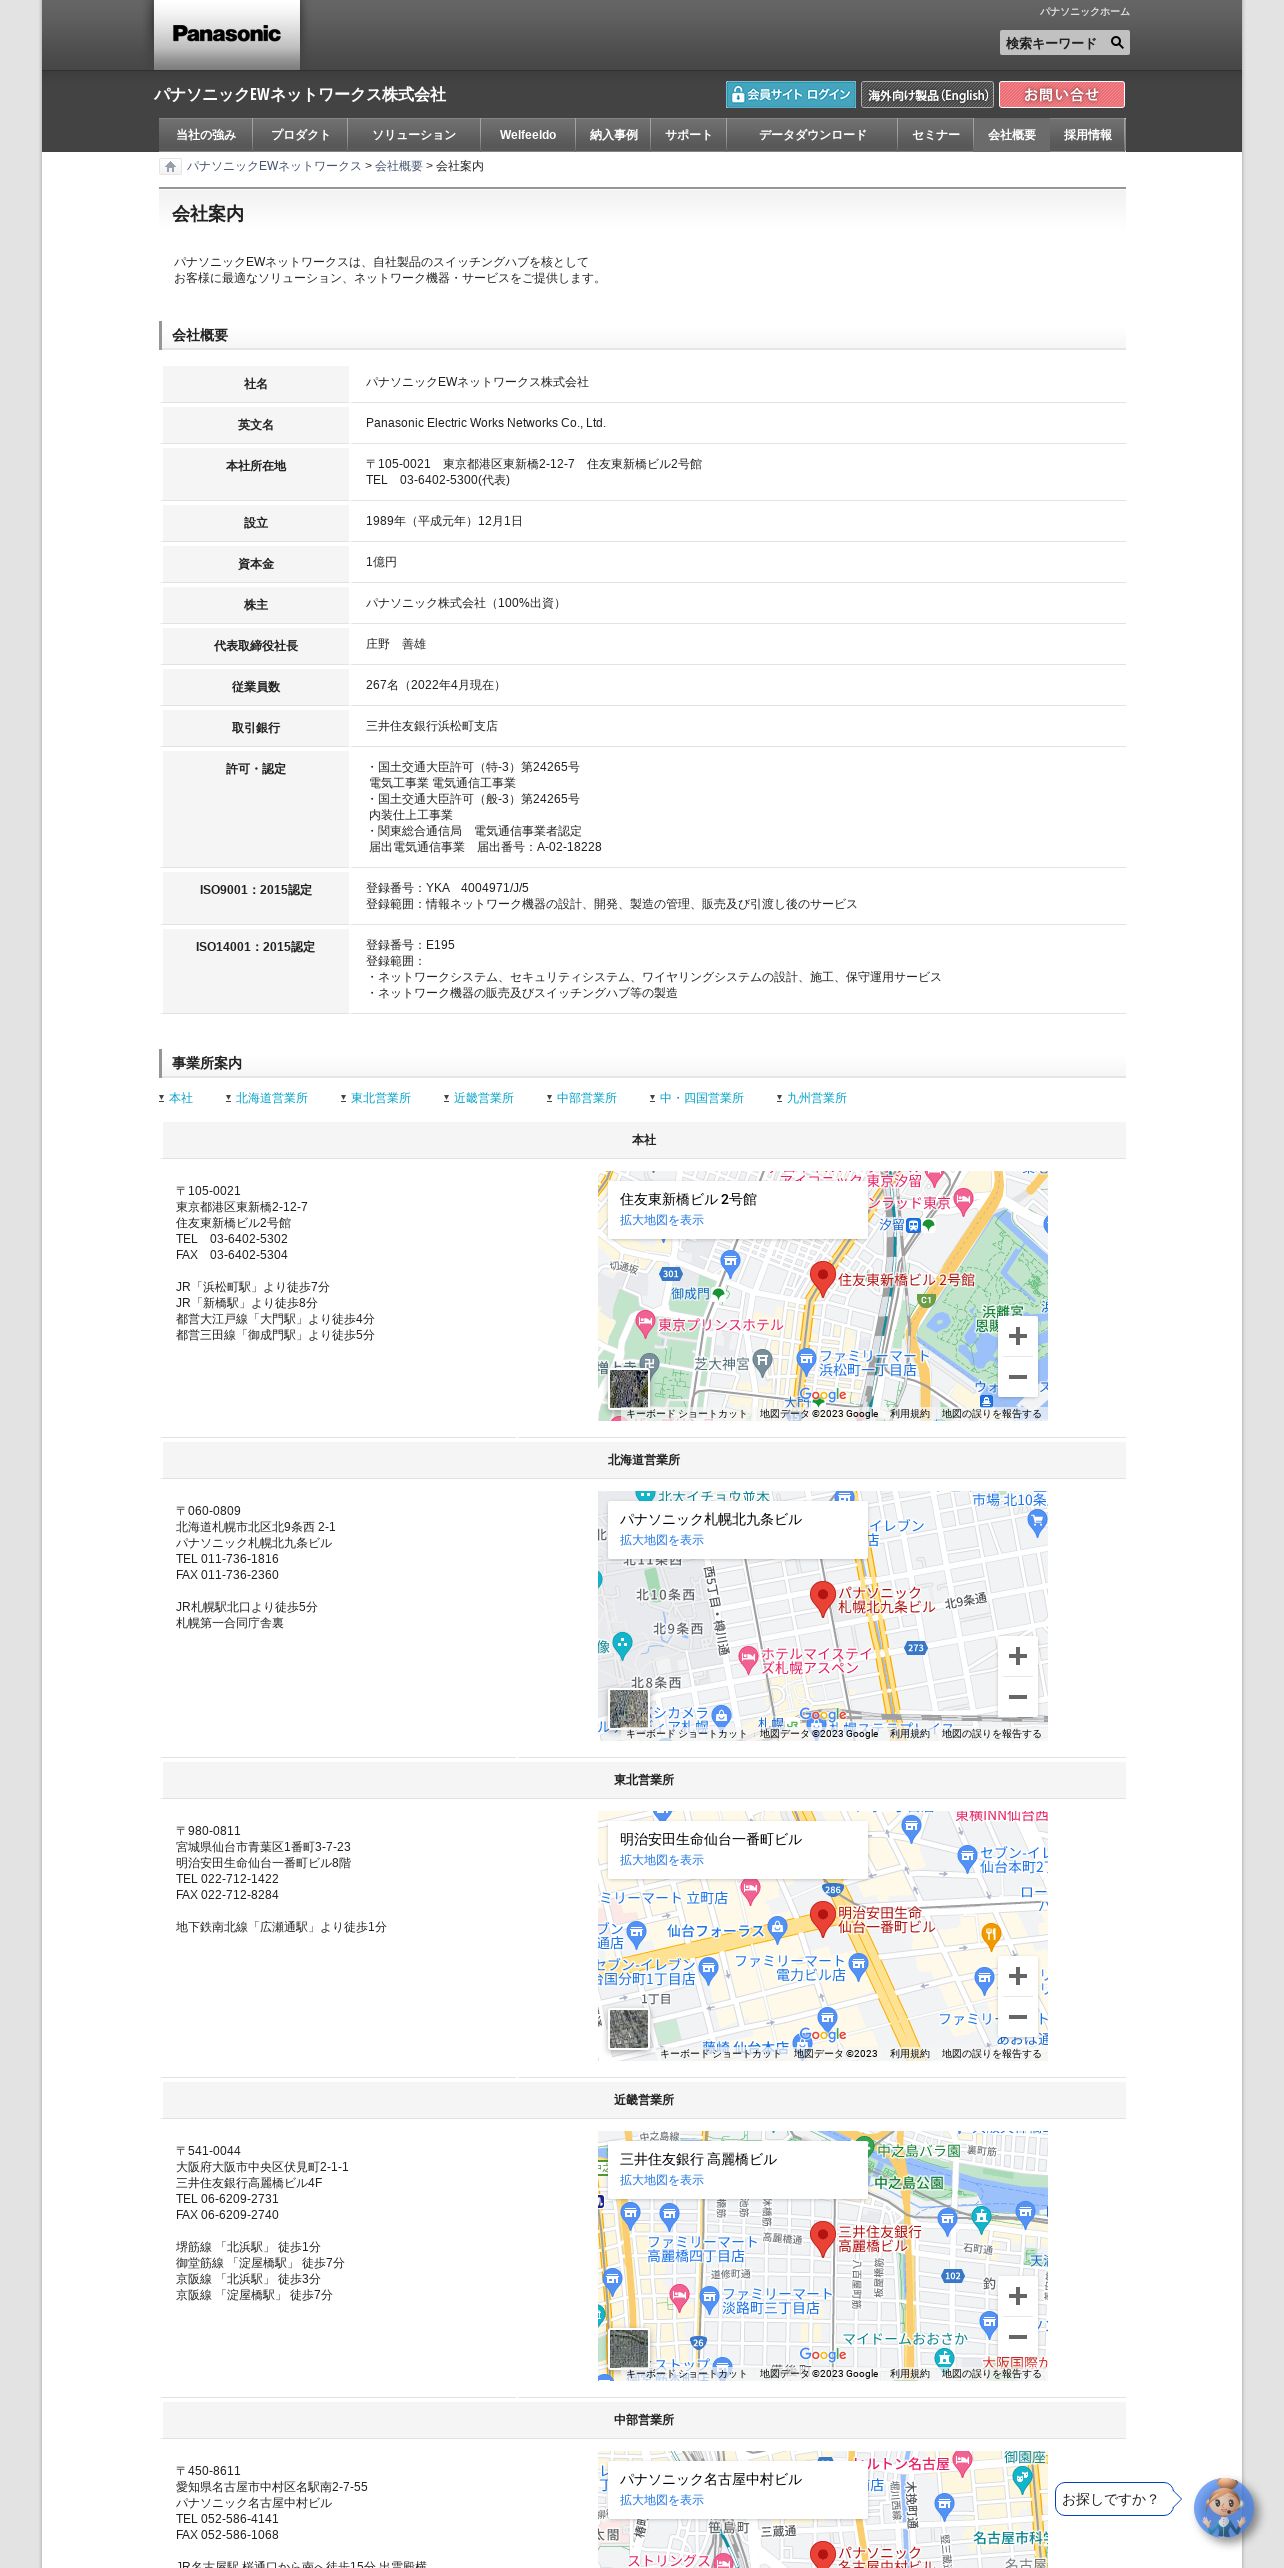Click the 会社概要 breadcrumb link
Screen dimensions: 1284x2568
399,167
